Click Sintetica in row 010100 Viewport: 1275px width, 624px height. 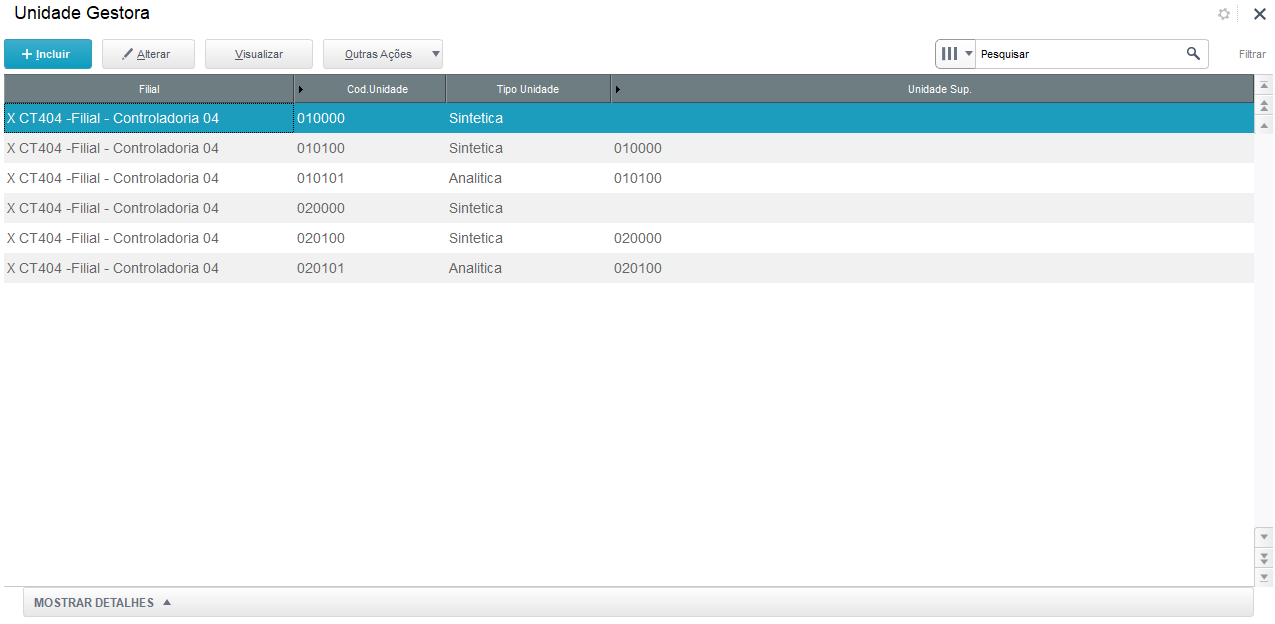pos(476,148)
